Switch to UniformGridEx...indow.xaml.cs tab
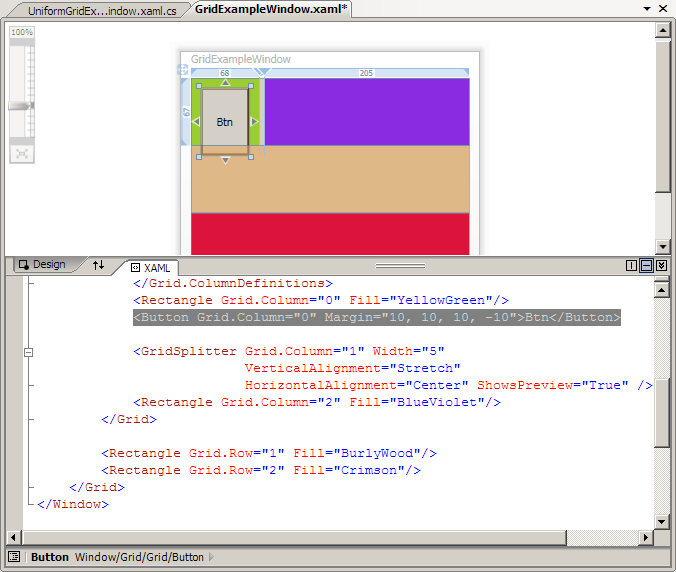676x572 pixels. click(102, 11)
